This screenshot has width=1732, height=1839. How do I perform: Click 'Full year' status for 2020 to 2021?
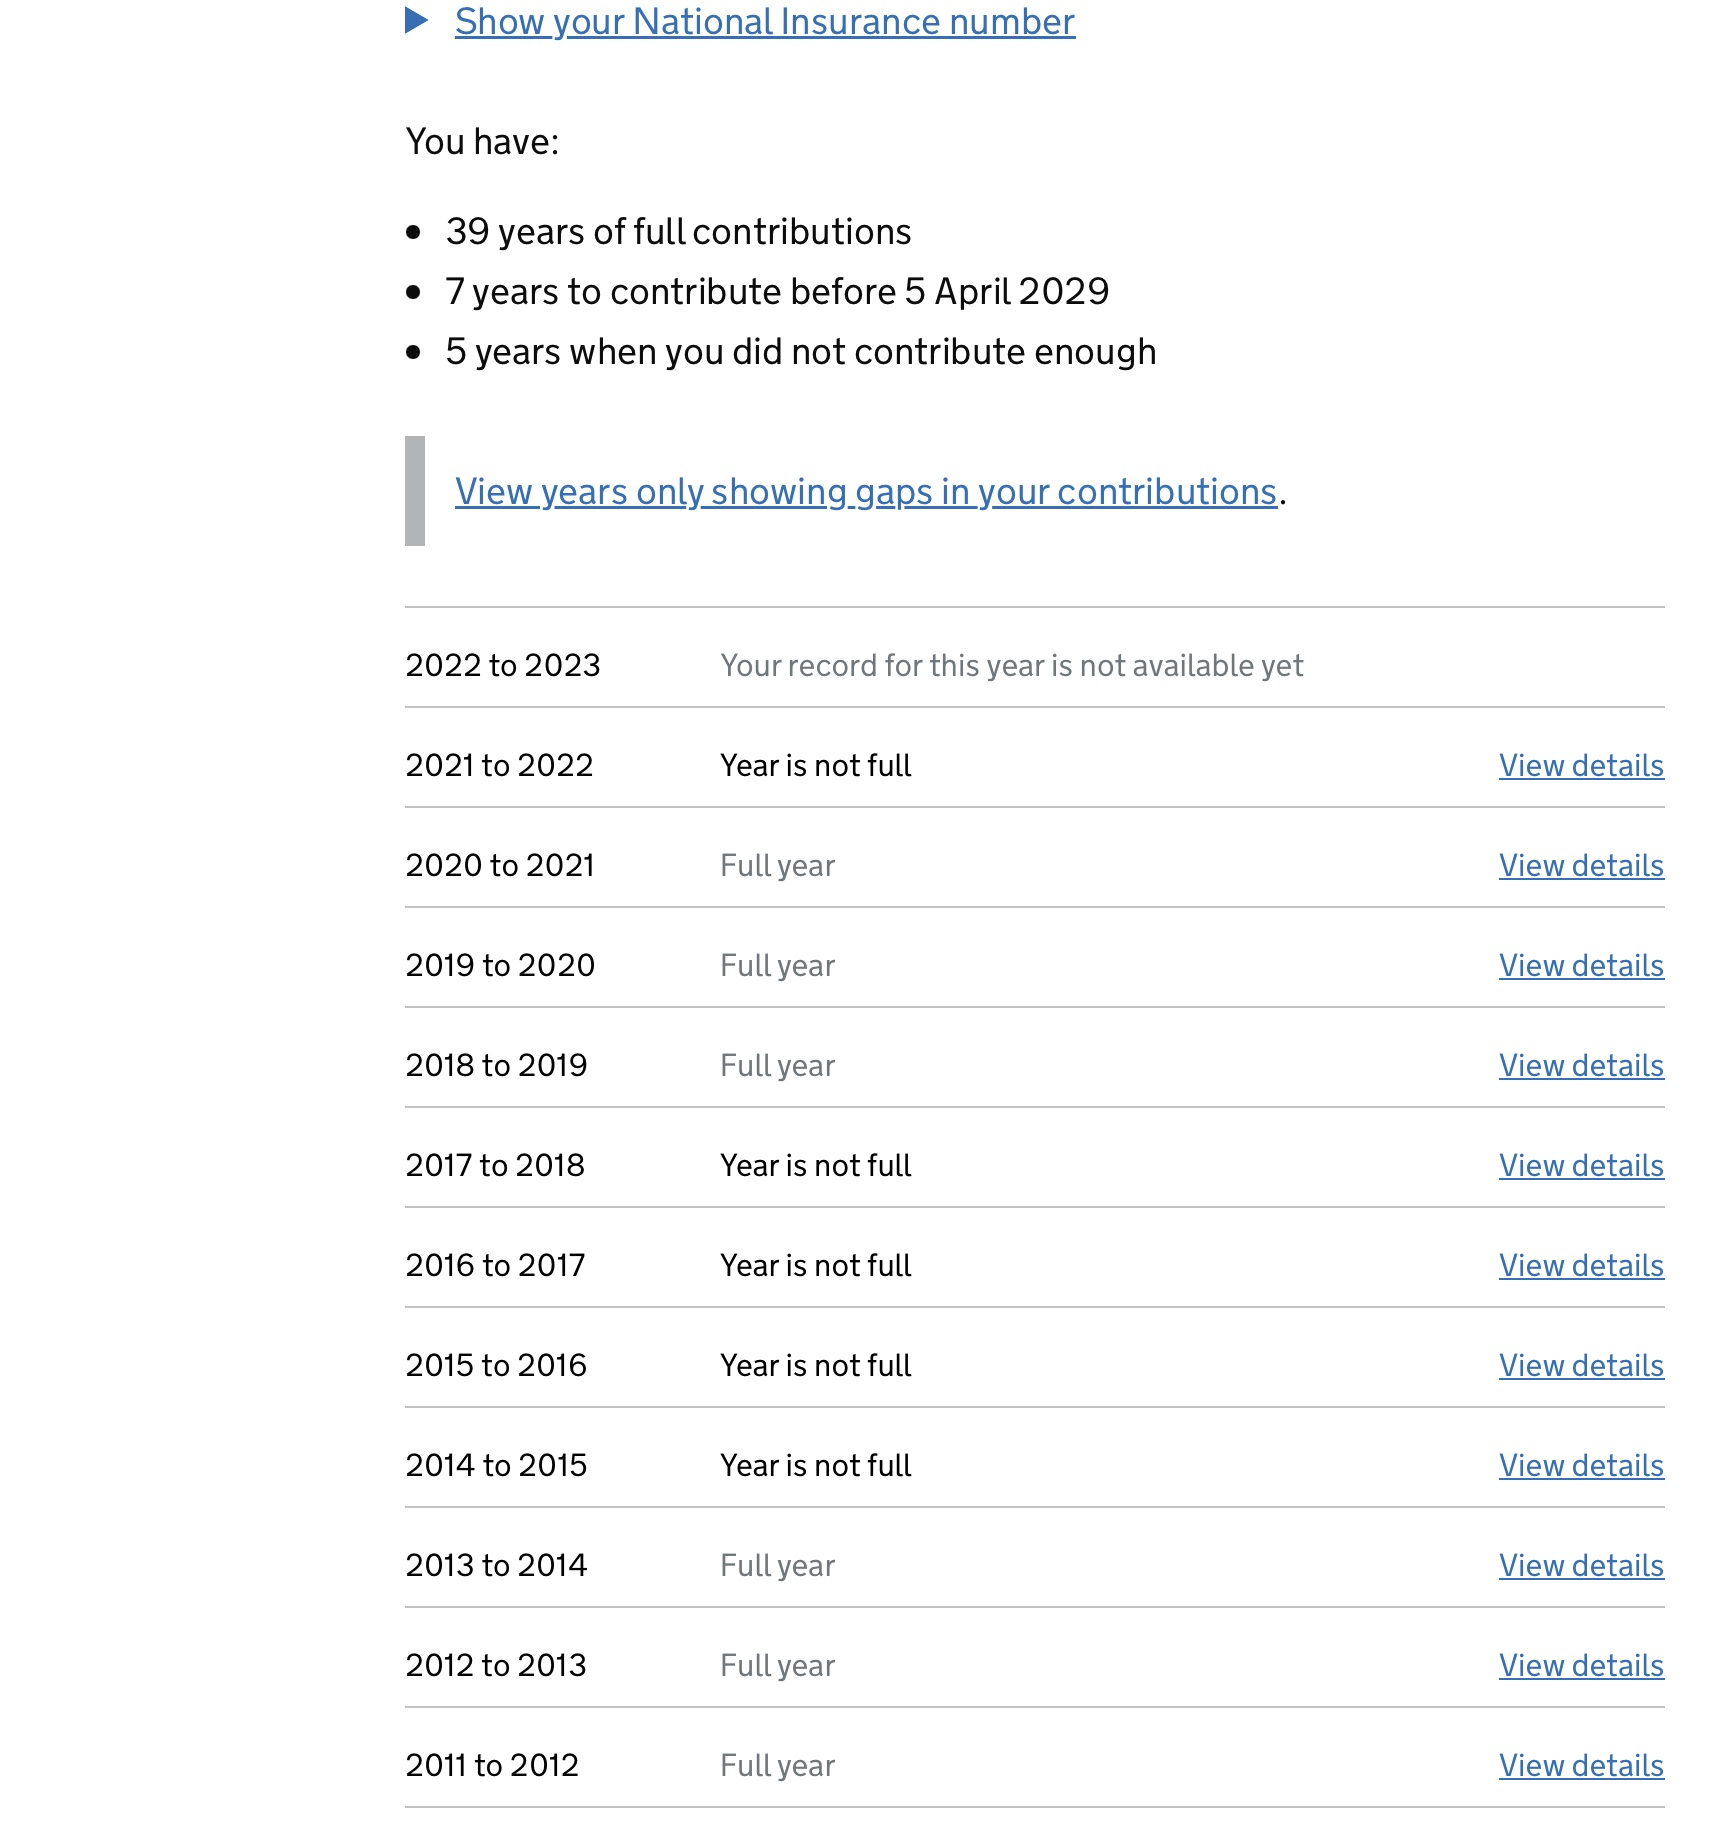[x=777, y=866]
